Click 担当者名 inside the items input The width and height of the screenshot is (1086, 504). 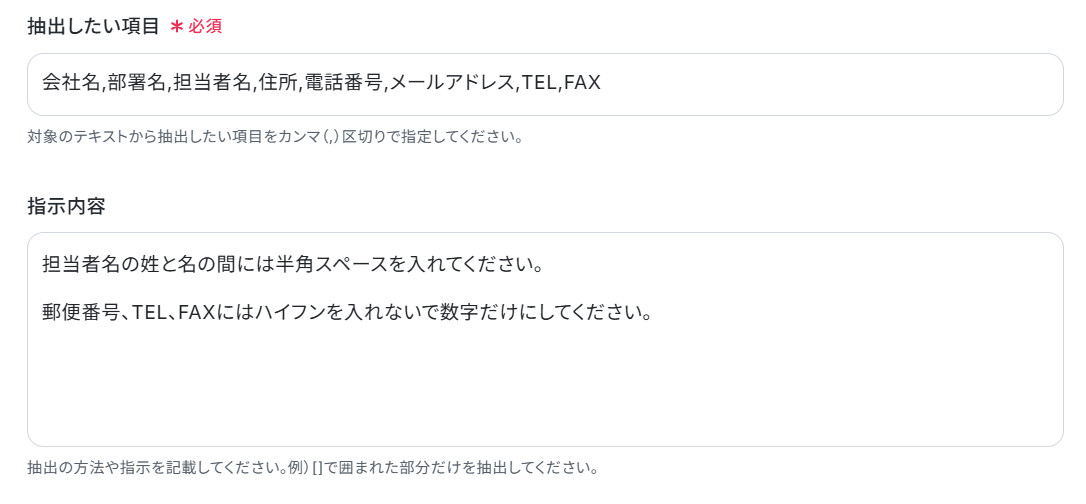pyautogui.click(x=211, y=83)
